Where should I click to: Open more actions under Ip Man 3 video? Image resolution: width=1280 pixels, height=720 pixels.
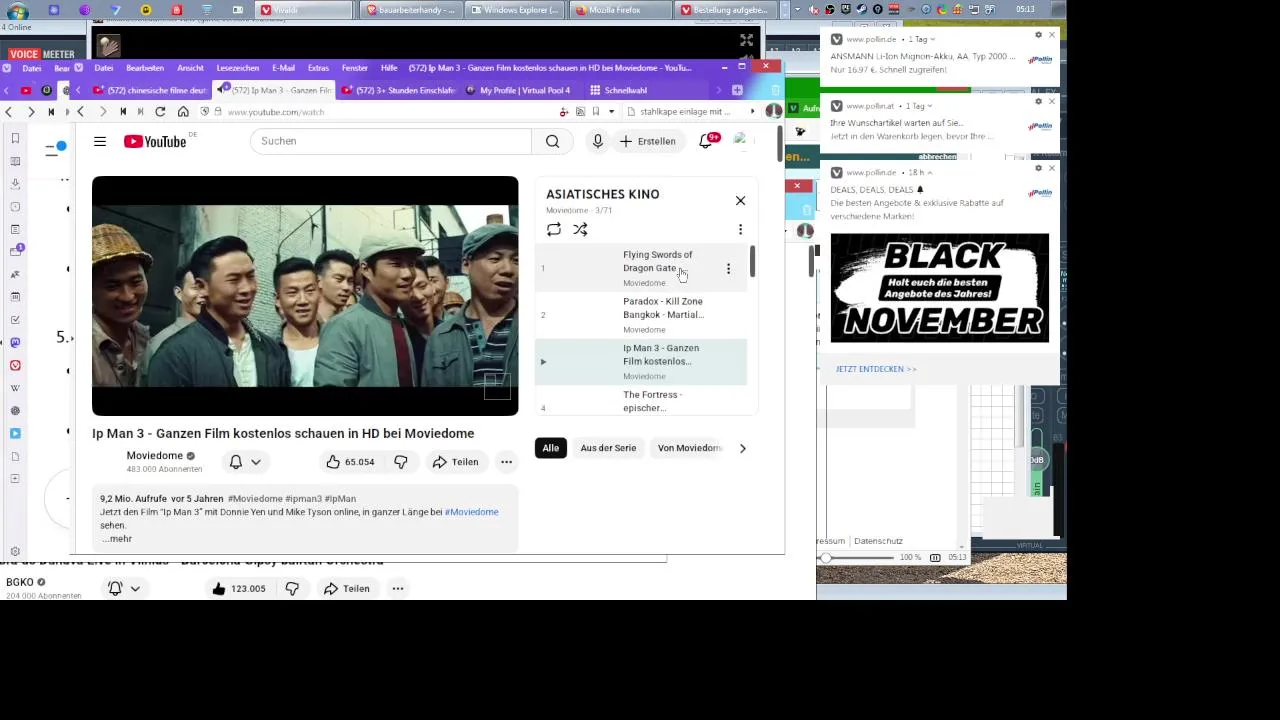point(506,462)
